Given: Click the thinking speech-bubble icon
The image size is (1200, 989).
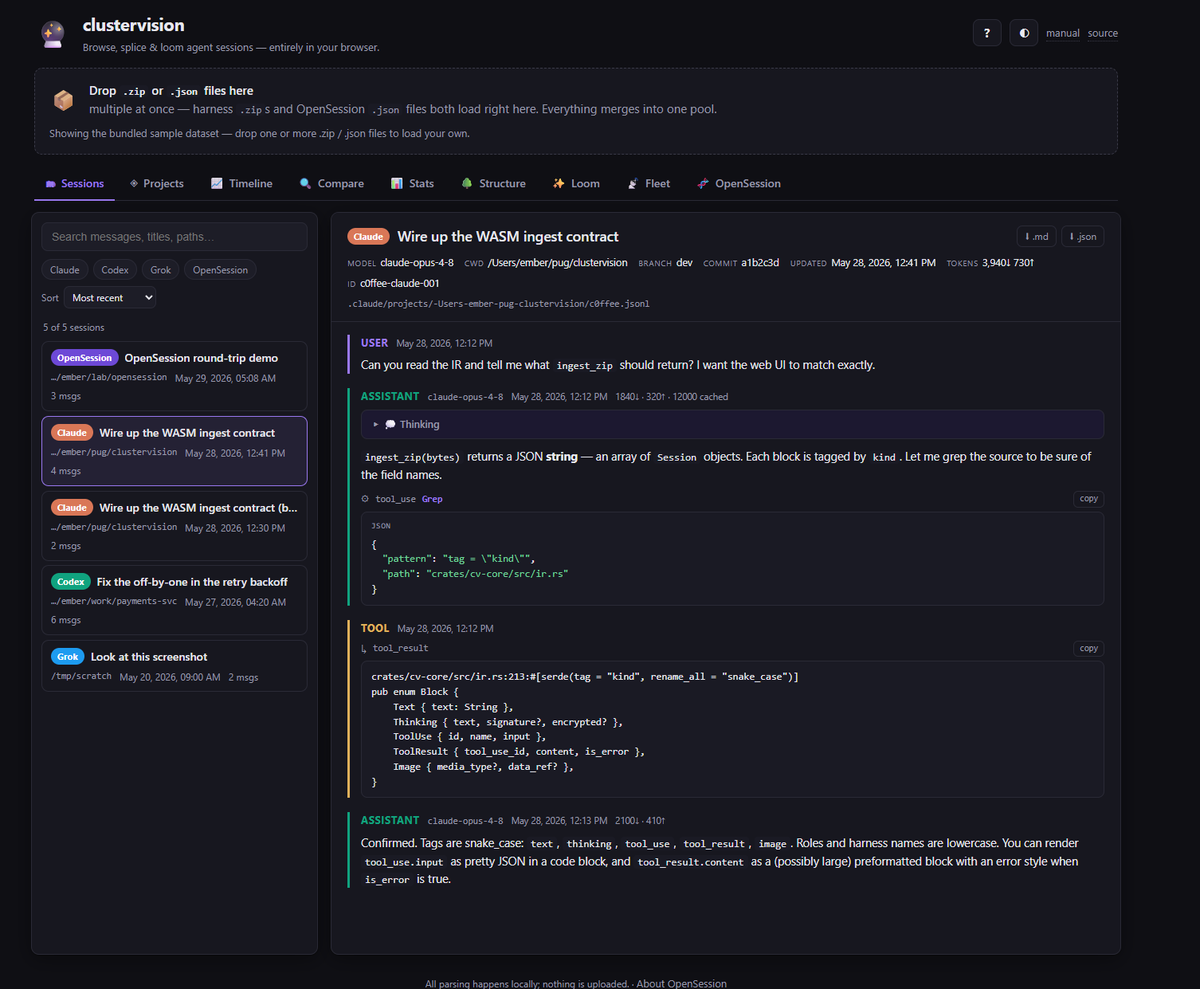Looking at the screenshot, I should (x=390, y=424).
